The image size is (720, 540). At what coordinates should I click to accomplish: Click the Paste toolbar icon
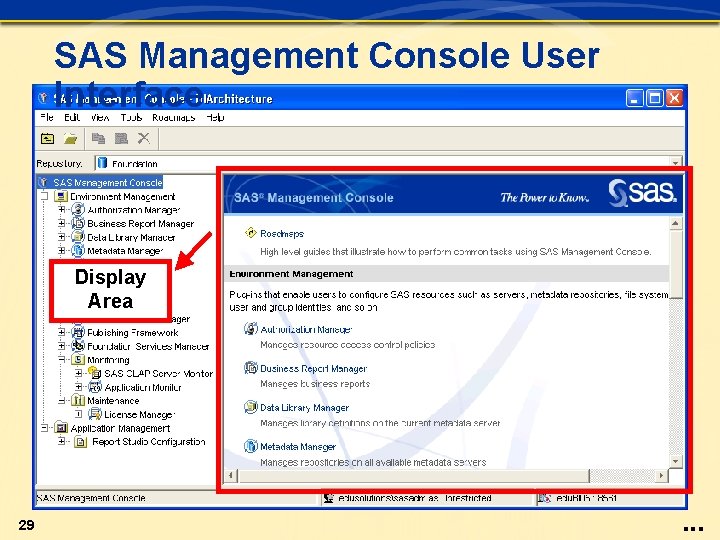pyautogui.click(x=121, y=138)
